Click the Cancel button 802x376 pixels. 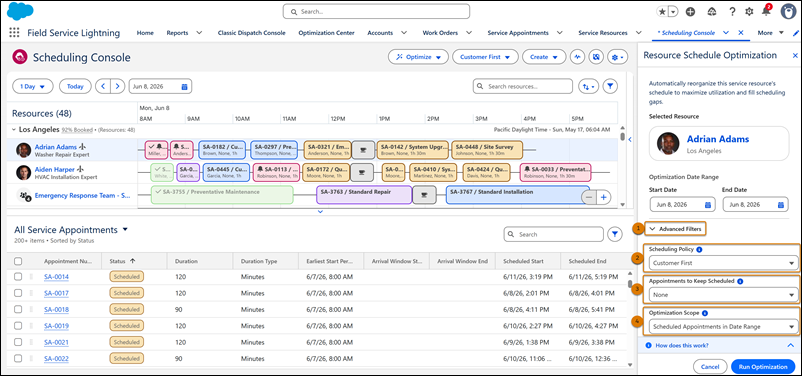pyautogui.click(x=710, y=367)
